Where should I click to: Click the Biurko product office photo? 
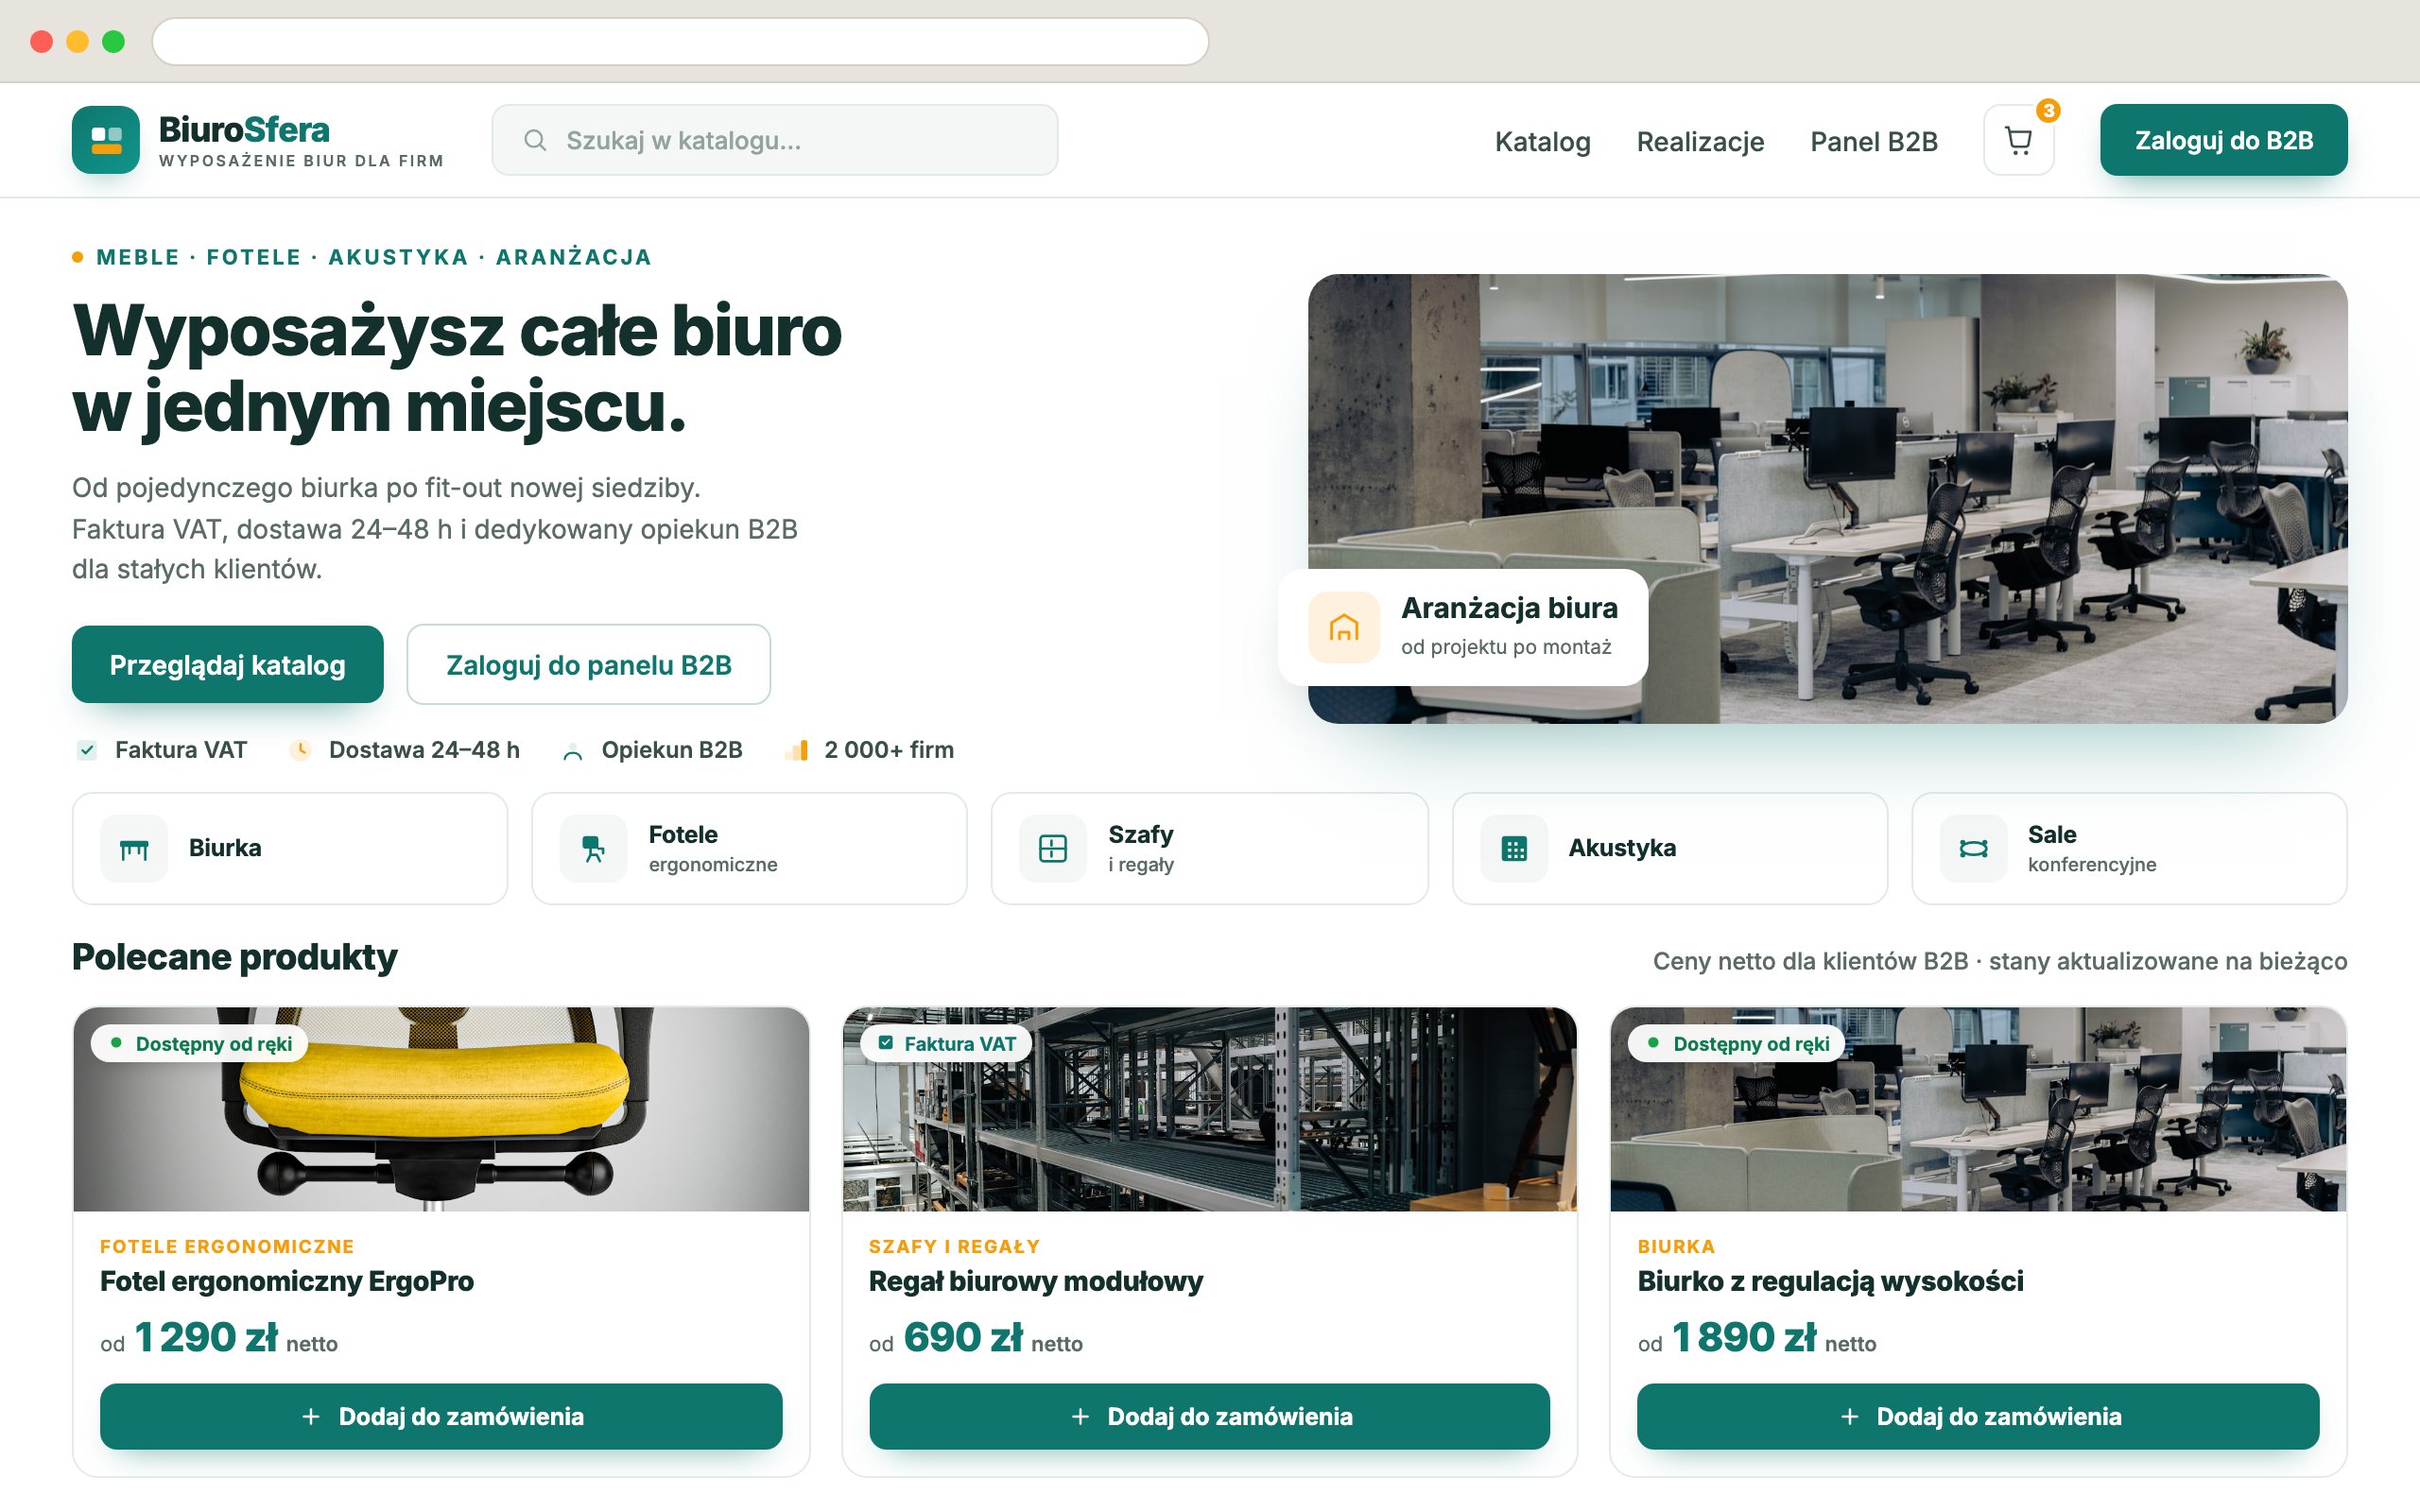coord(1978,1109)
